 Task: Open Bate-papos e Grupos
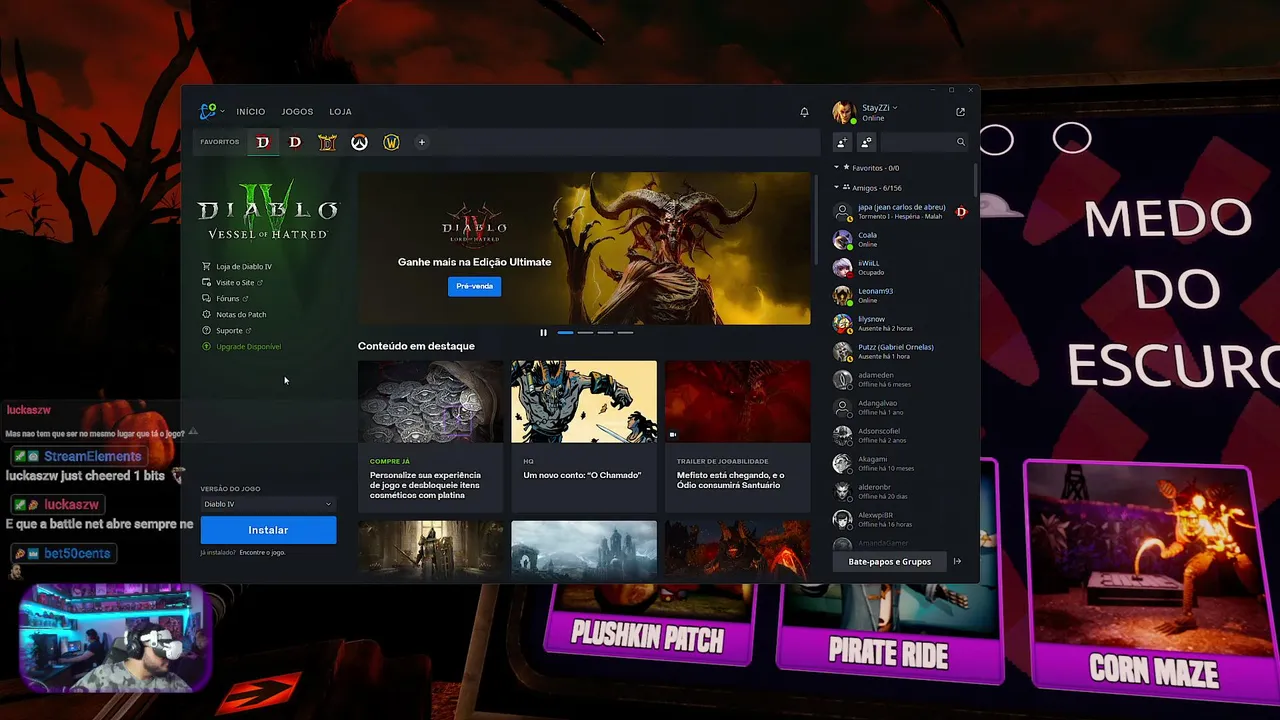pyautogui.click(x=889, y=562)
